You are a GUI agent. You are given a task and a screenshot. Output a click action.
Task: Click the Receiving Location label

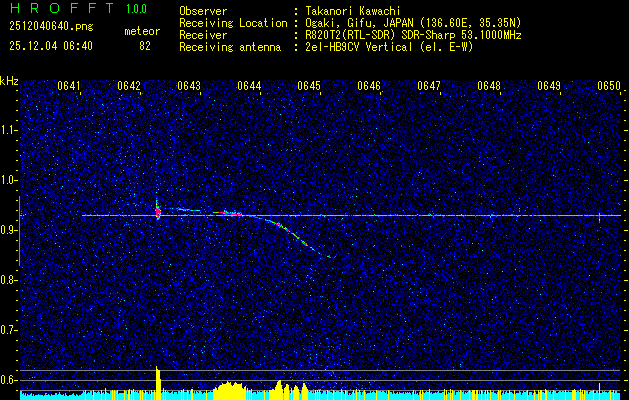click(233, 23)
